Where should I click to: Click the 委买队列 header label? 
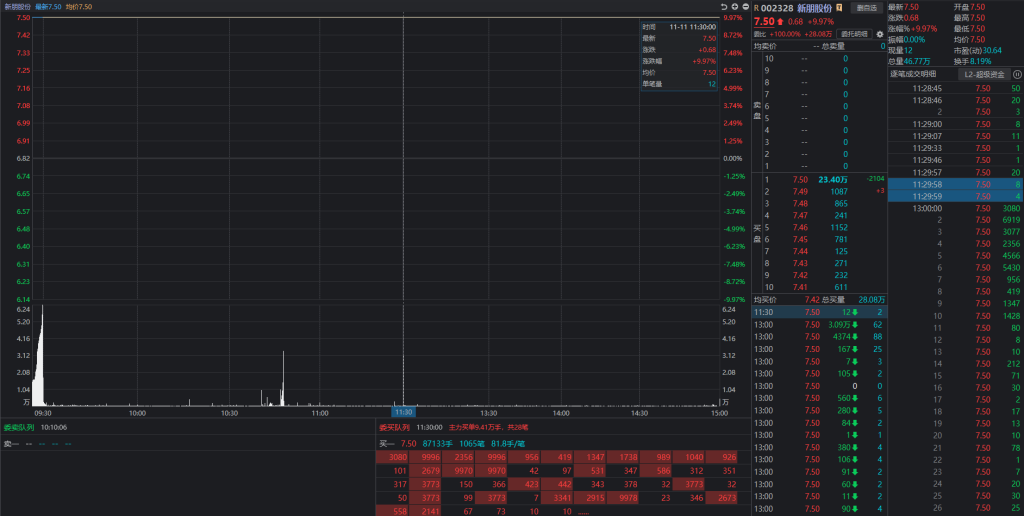click(x=393, y=427)
